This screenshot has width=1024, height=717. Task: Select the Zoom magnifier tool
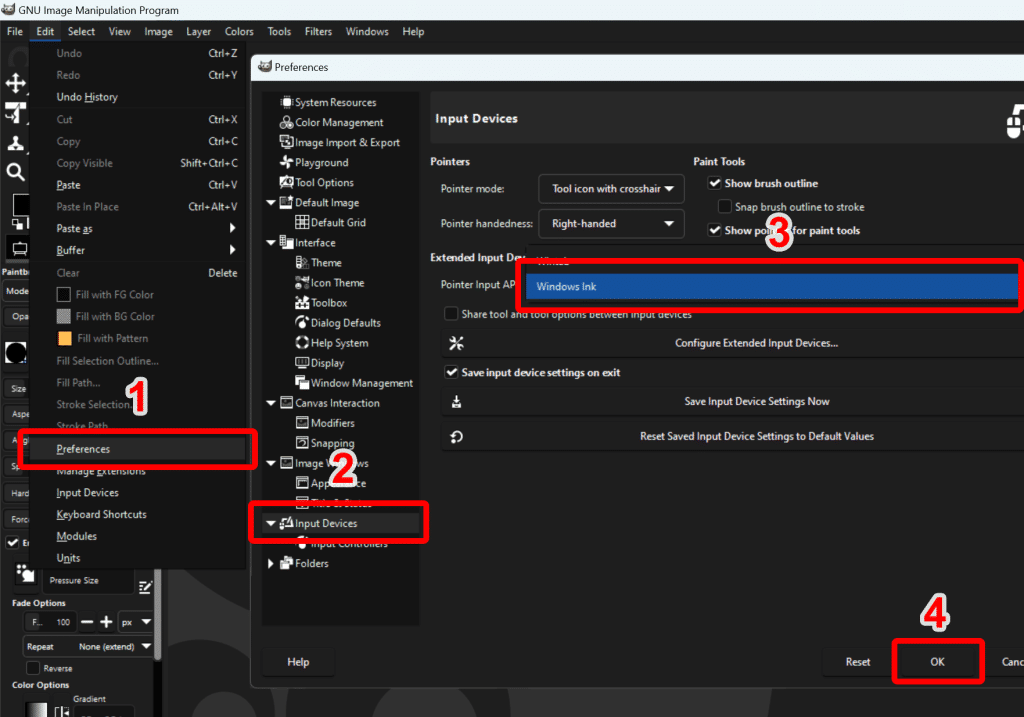click(16, 171)
